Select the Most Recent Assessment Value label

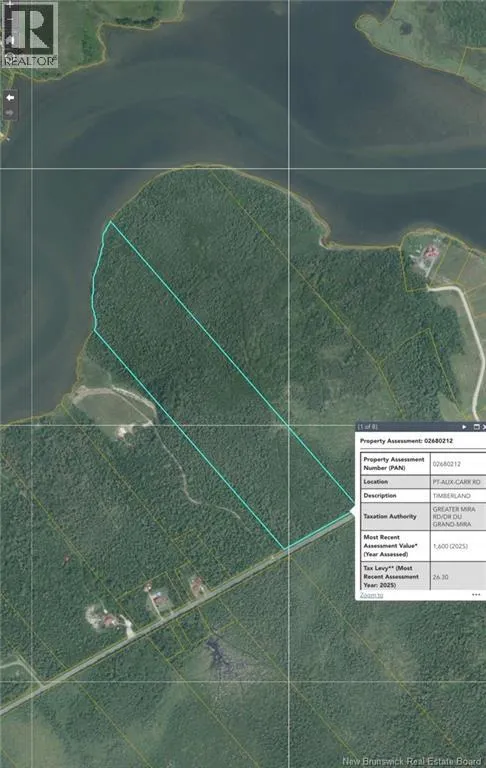pos(390,546)
